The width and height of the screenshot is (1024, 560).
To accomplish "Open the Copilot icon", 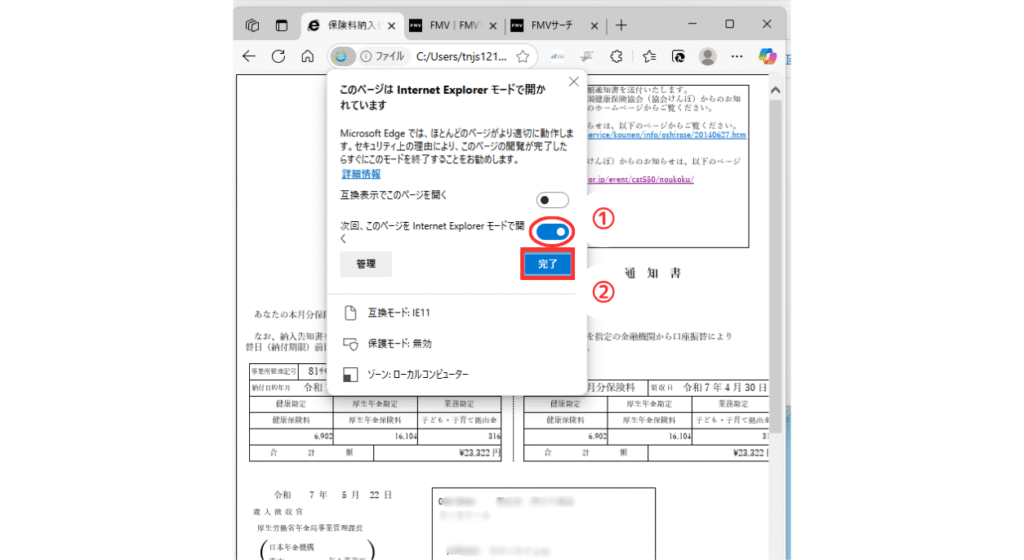I will tap(767, 57).
